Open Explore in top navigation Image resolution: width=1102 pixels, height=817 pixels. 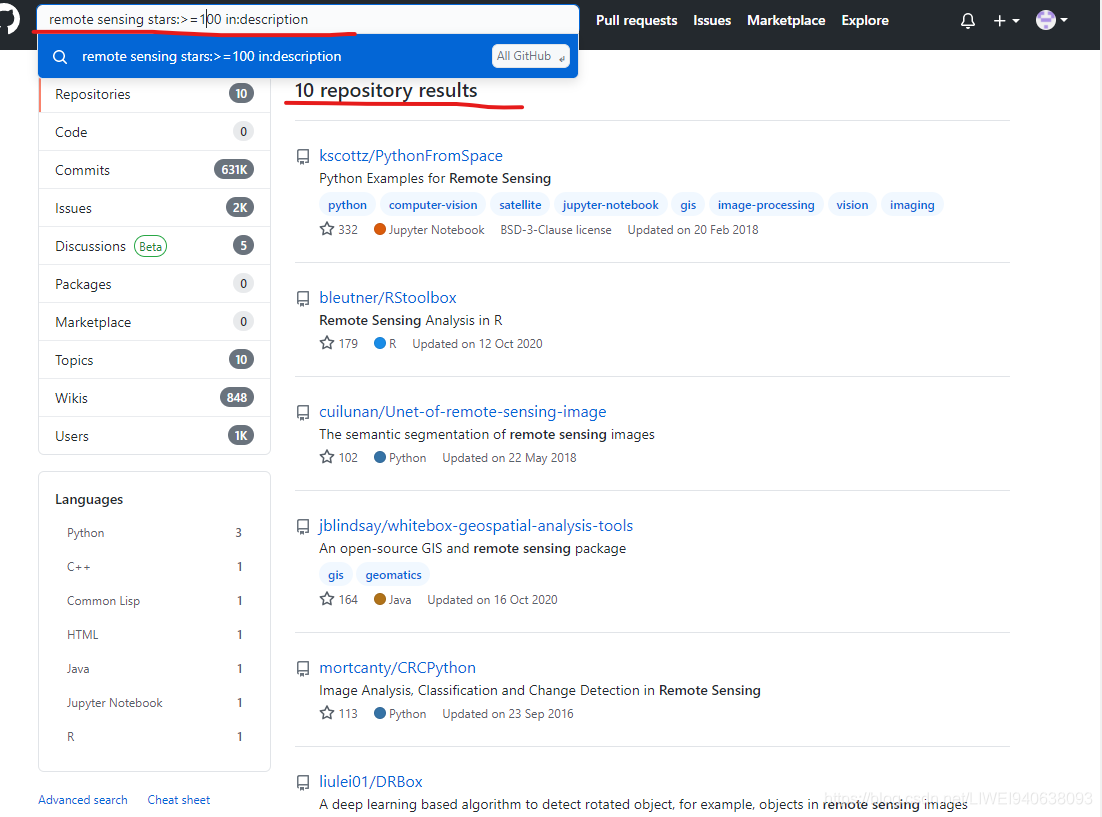pyautogui.click(x=864, y=20)
